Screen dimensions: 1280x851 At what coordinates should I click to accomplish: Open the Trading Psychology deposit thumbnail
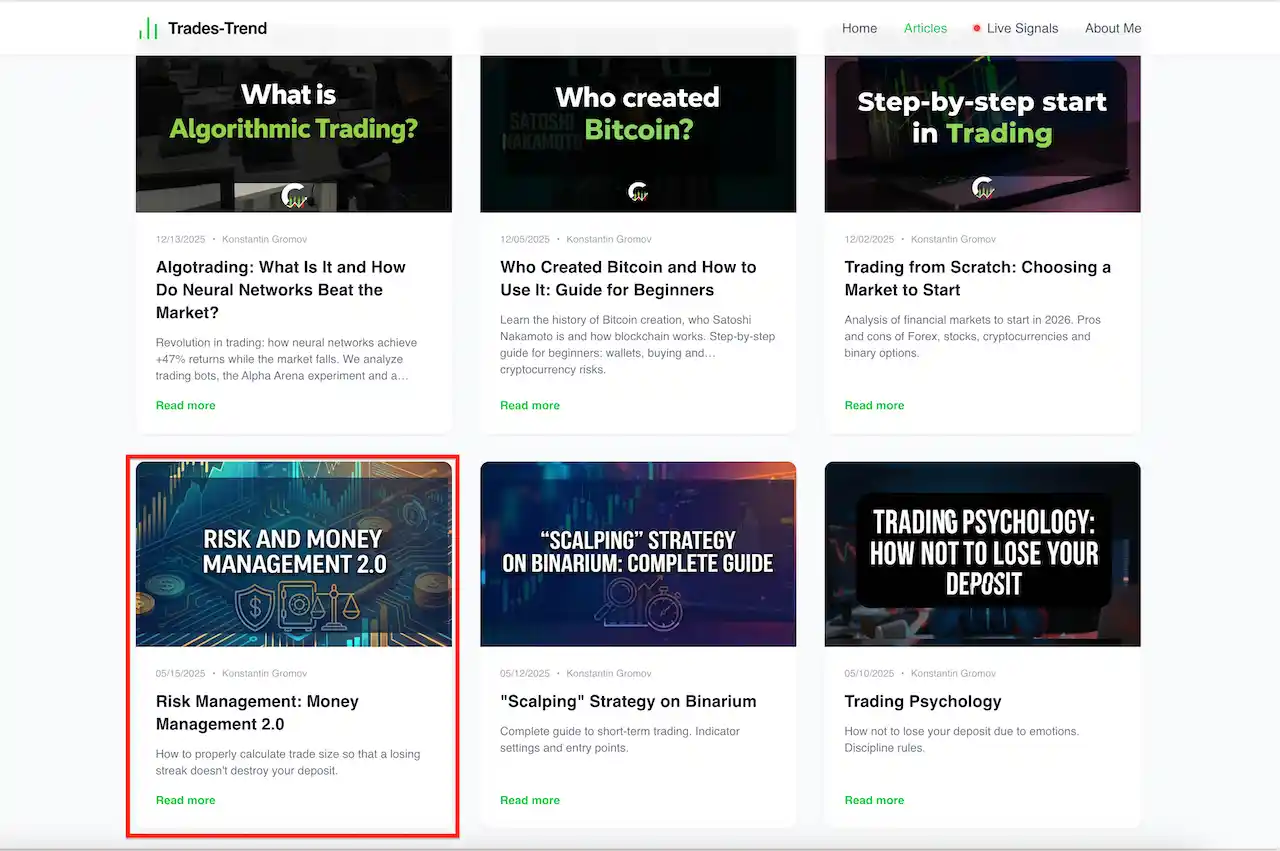coord(982,554)
